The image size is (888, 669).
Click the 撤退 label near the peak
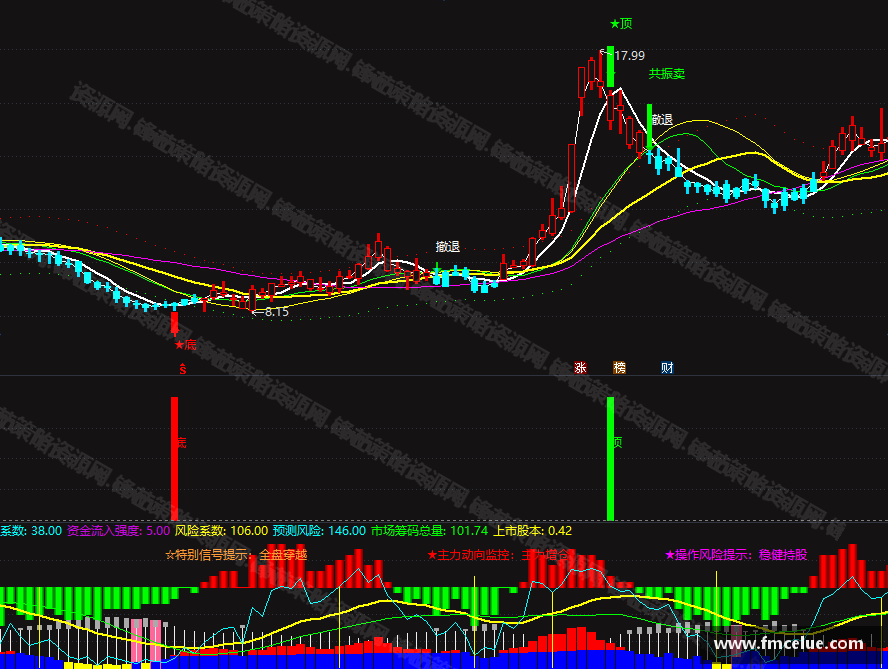point(662,120)
